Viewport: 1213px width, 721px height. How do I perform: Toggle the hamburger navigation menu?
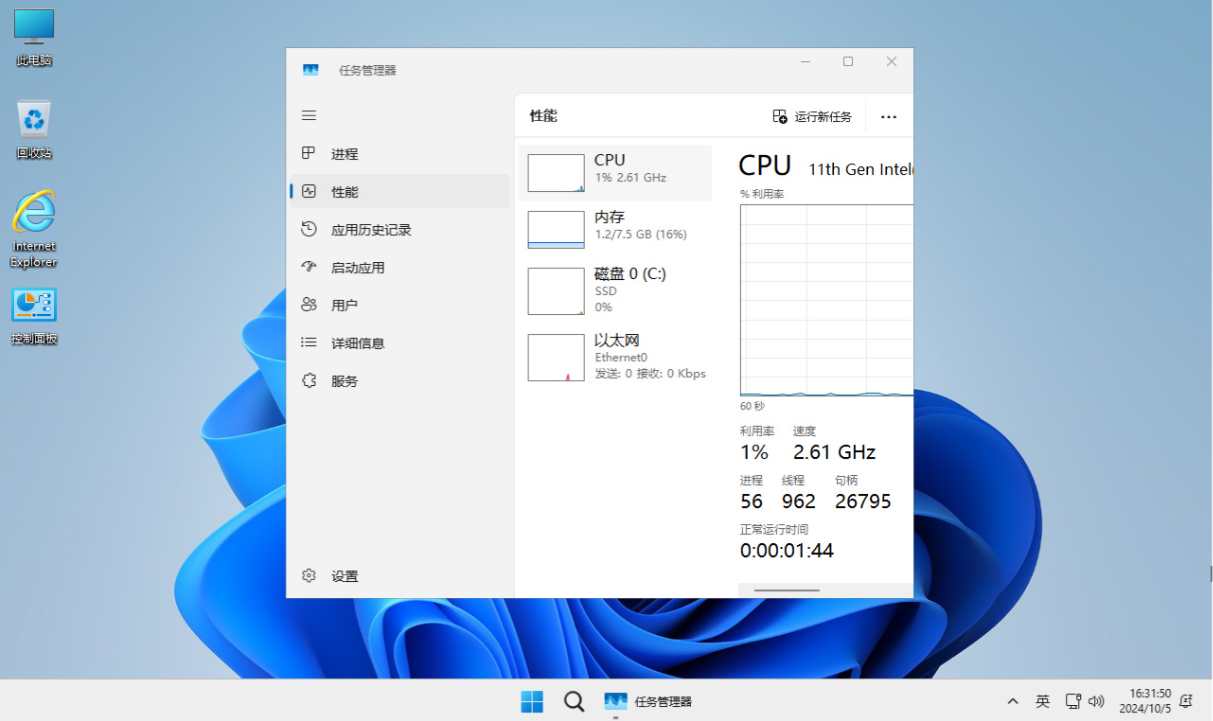point(309,116)
